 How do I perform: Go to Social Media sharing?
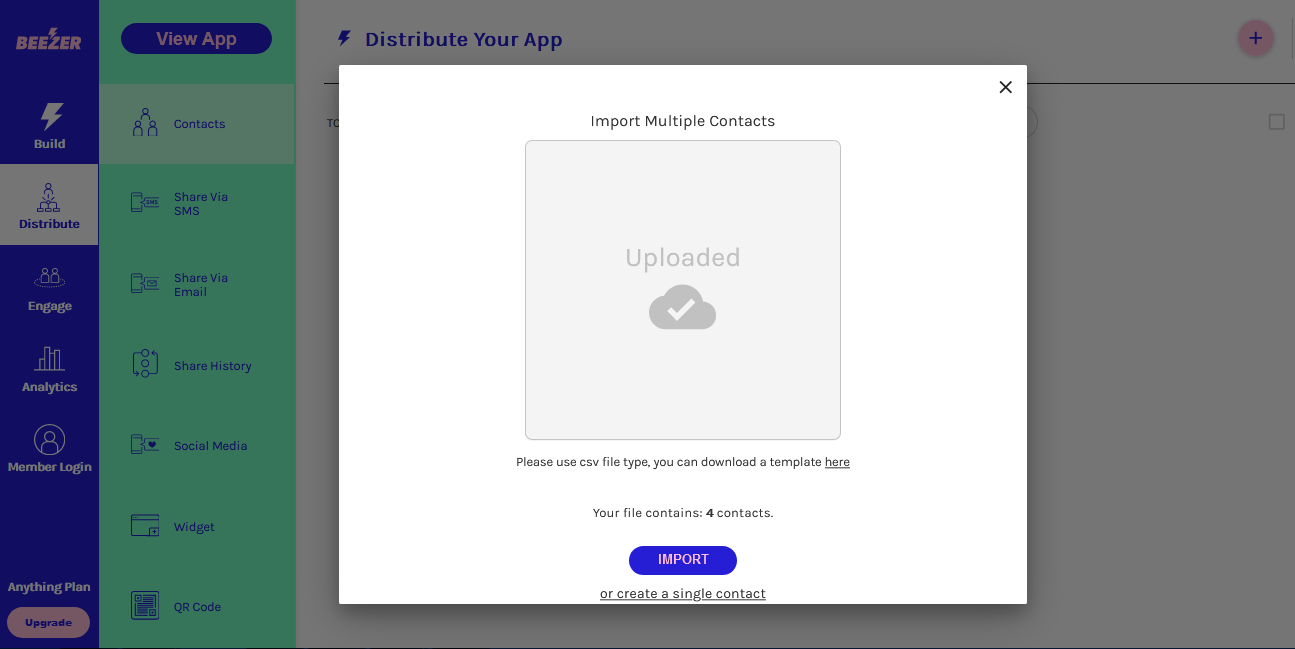point(210,446)
